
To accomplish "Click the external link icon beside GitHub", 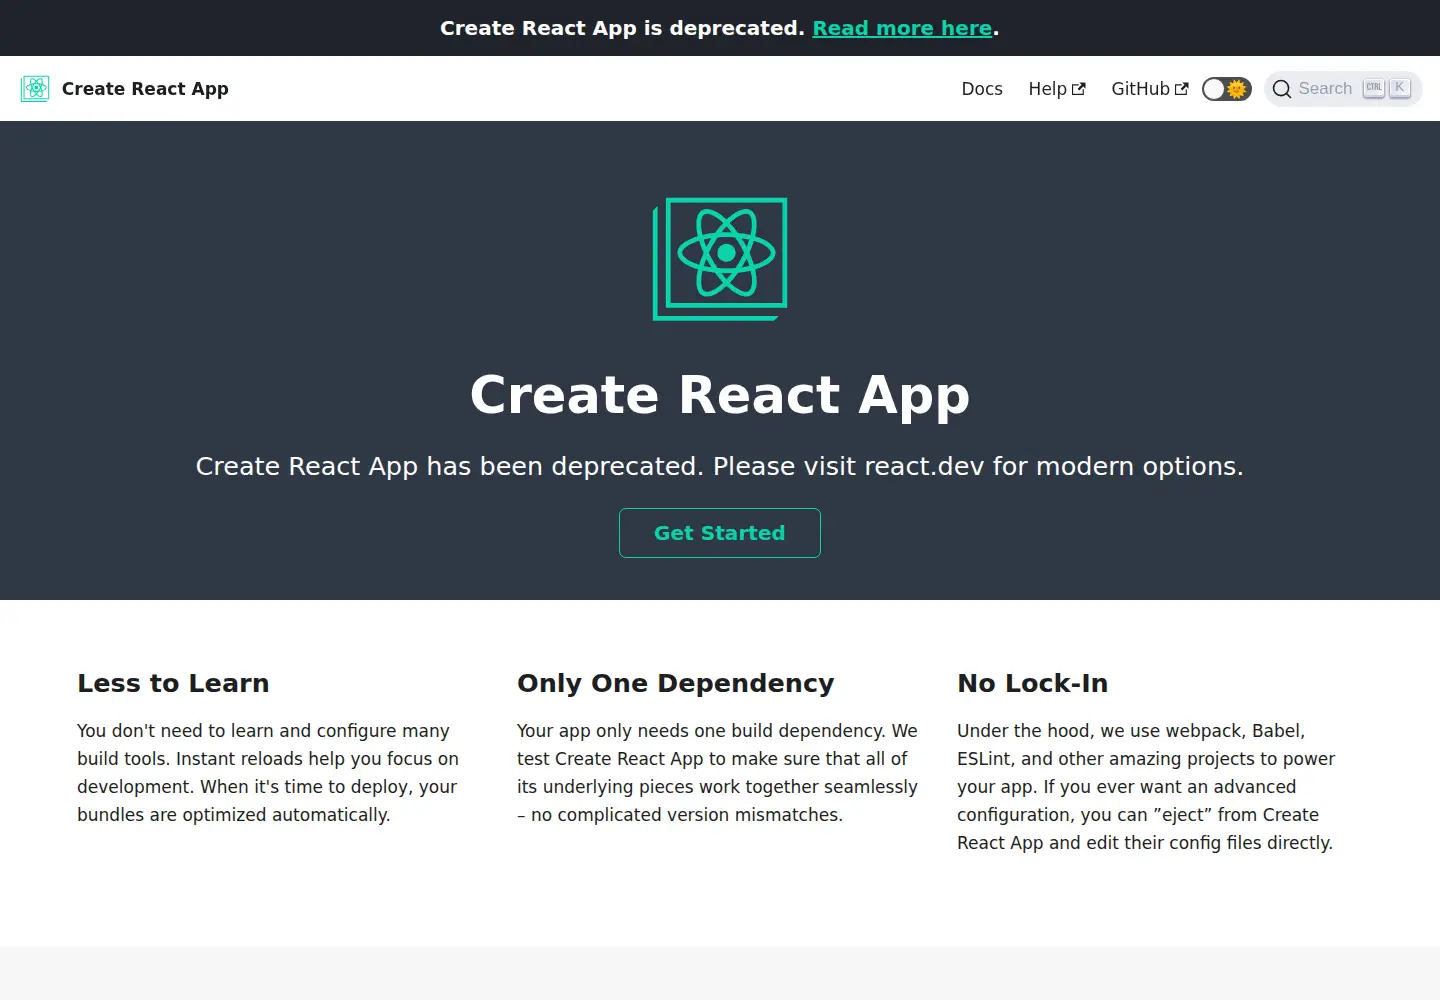I will click(1182, 89).
